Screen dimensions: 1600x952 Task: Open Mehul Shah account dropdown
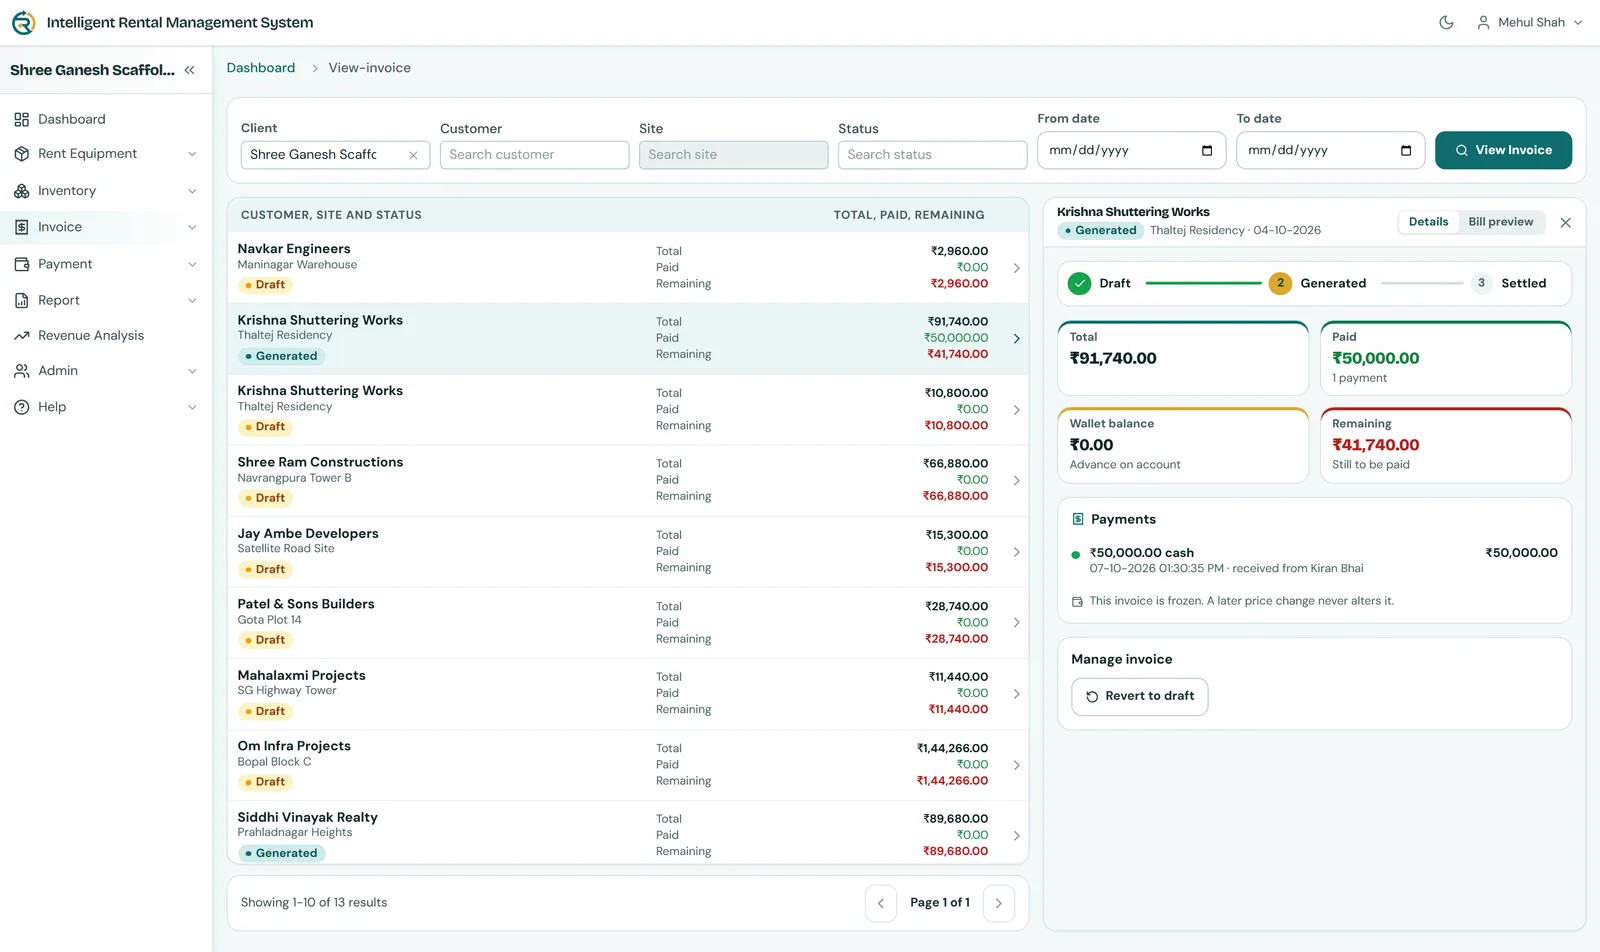(x=1530, y=22)
